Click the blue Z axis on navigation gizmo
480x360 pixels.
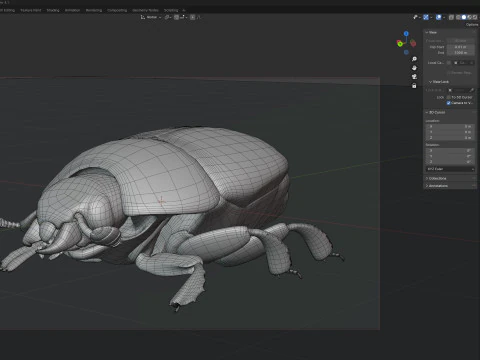(x=406, y=34)
